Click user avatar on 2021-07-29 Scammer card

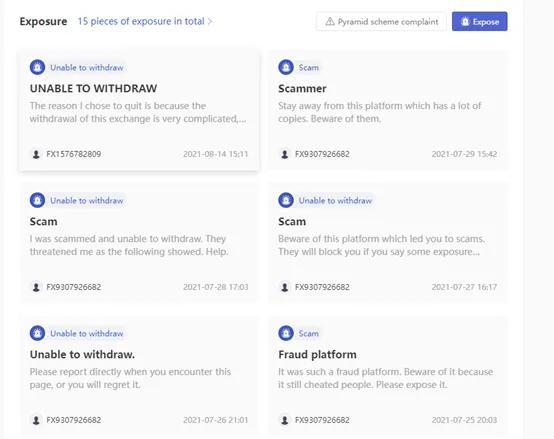tap(284, 154)
